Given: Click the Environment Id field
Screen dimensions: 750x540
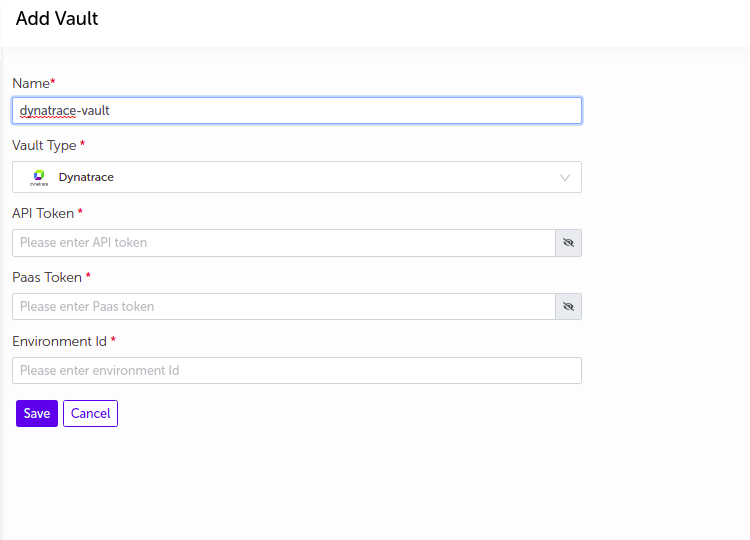Looking at the screenshot, I should [x=297, y=371].
